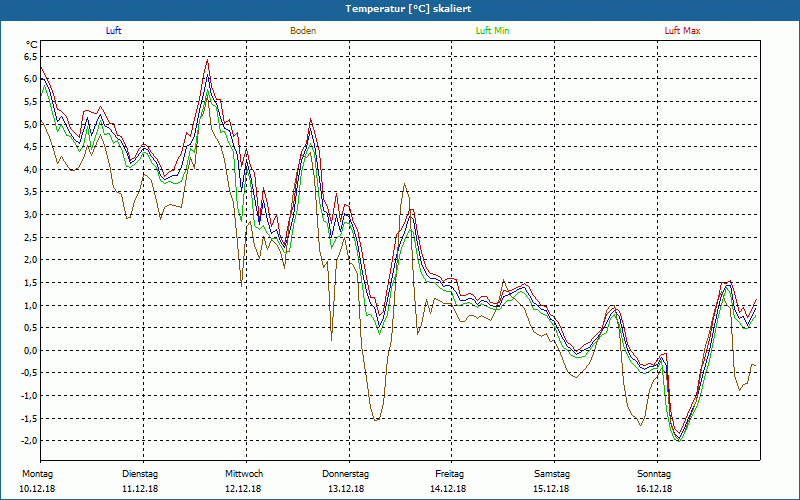800x500 pixels.
Task: Click the date 12.12.18
Action: click(x=243, y=489)
